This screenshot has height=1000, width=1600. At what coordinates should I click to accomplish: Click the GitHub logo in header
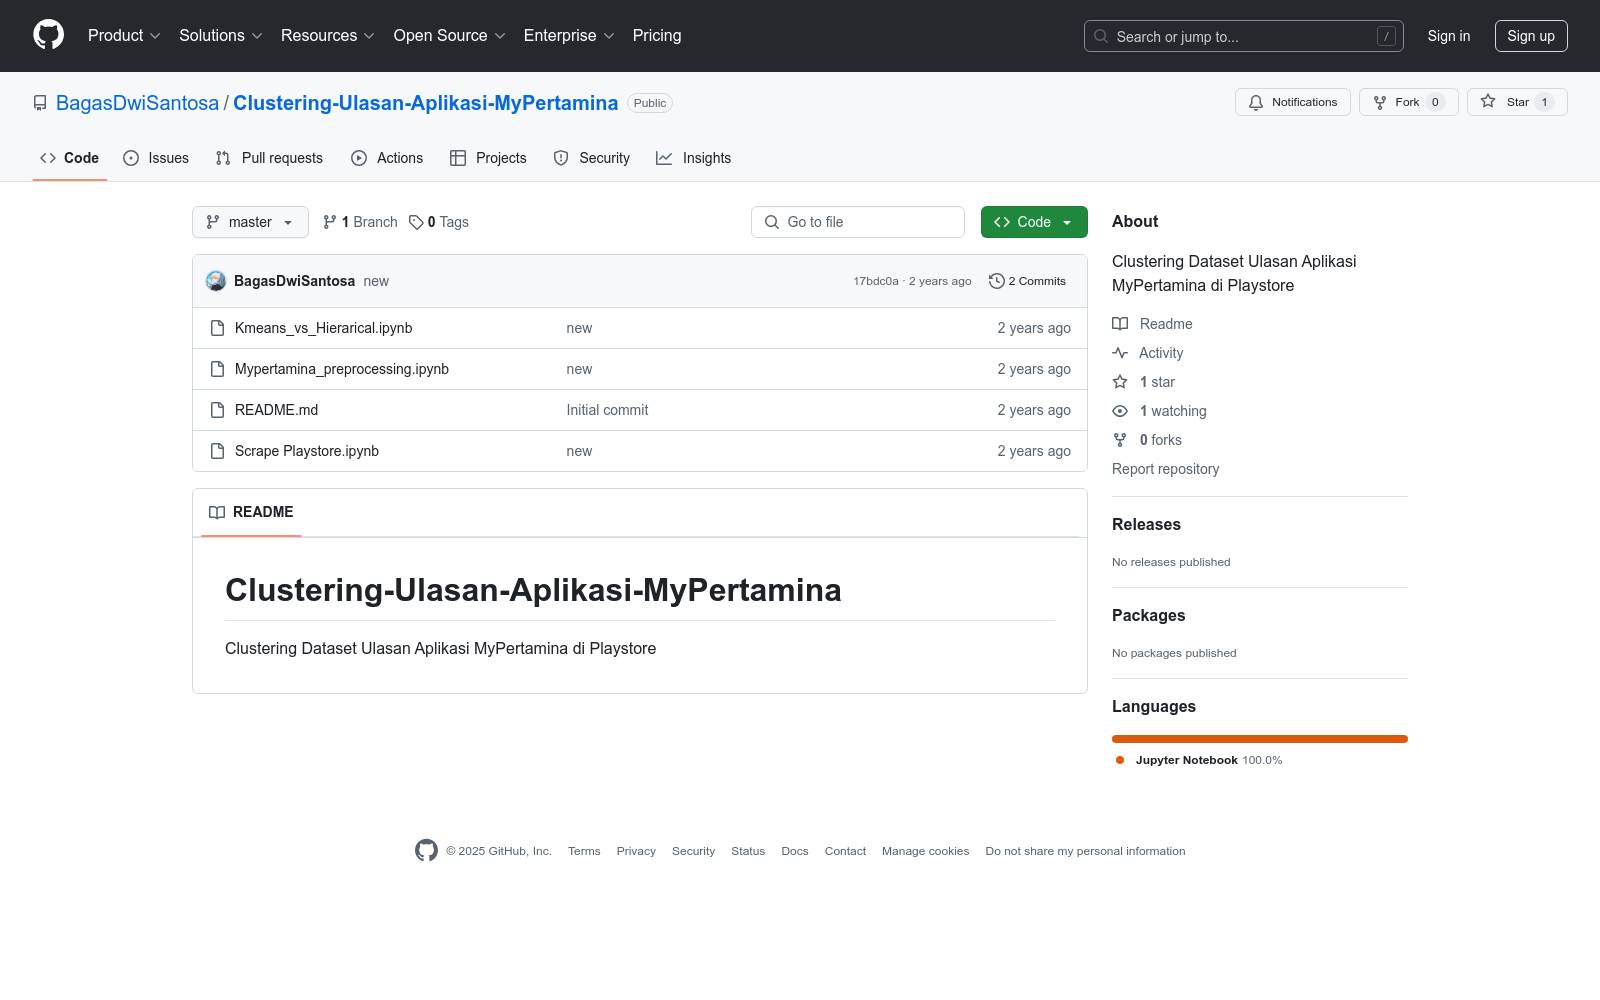[x=48, y=35]
